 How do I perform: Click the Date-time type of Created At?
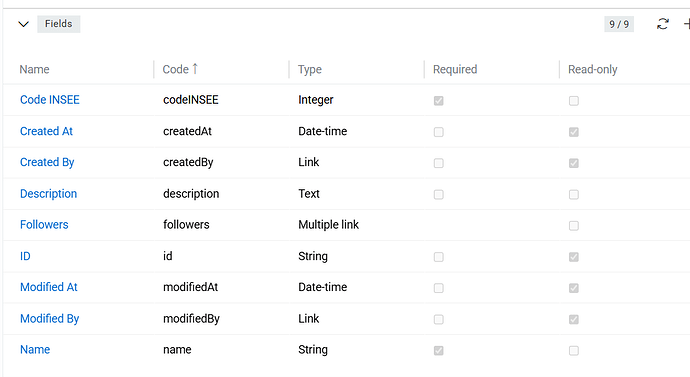point(323,131)
